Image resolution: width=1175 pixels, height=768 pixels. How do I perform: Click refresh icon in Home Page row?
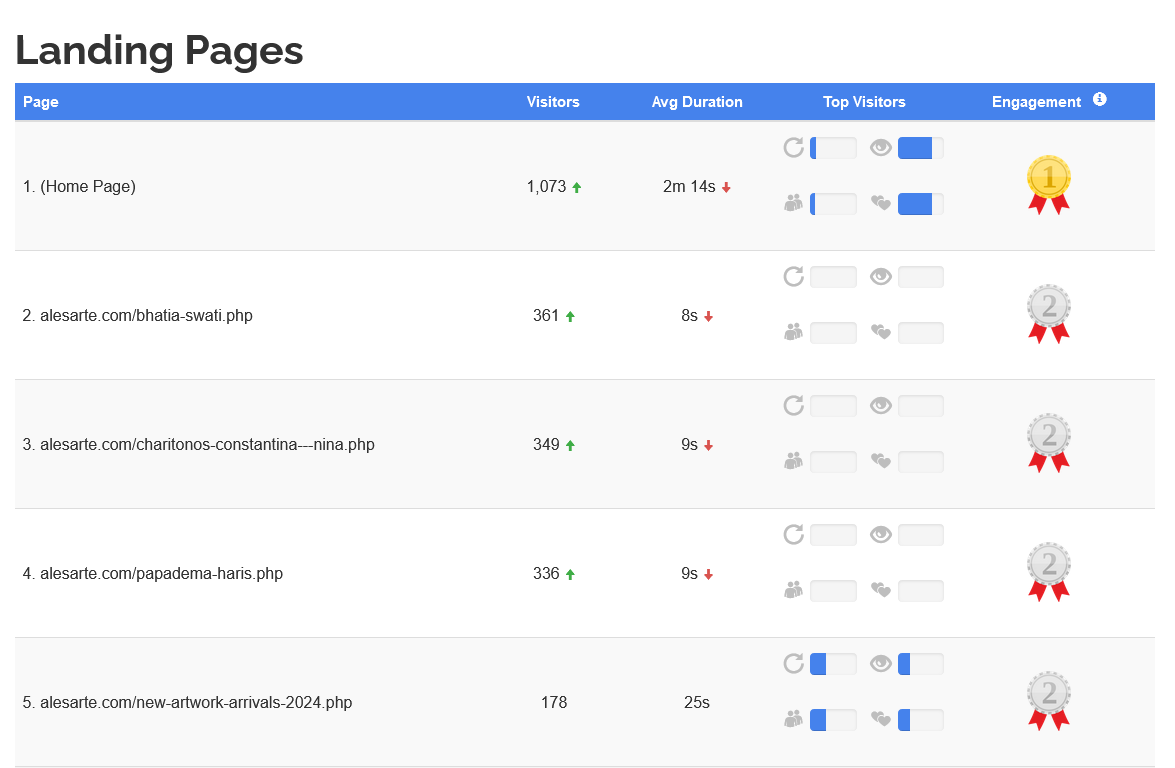794,148
